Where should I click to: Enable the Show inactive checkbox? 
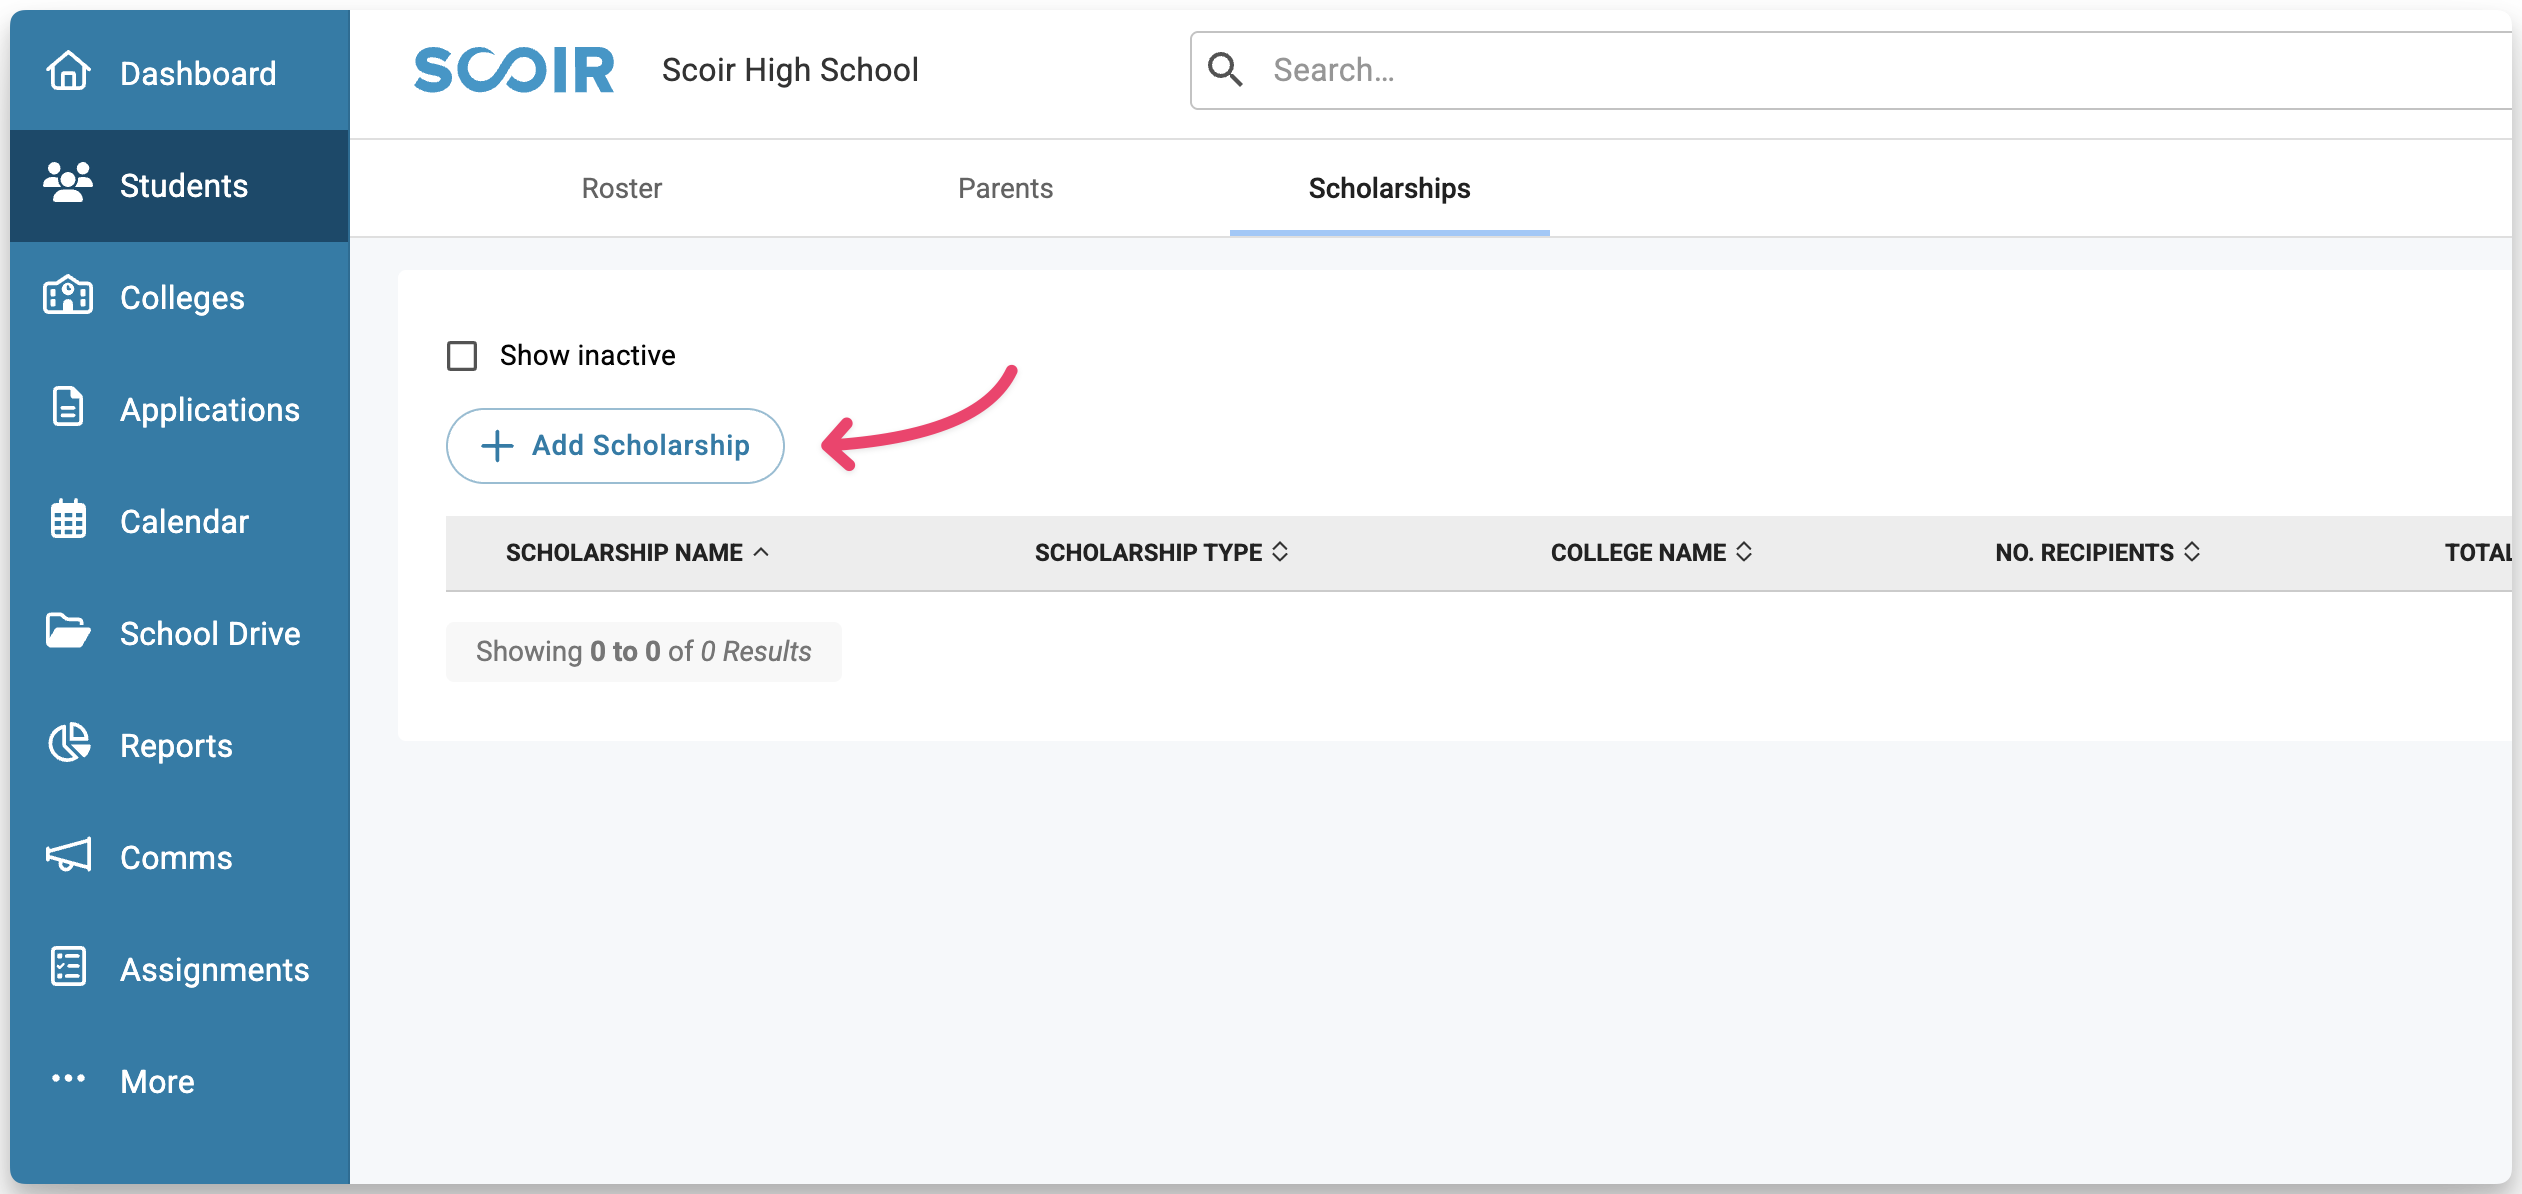(462, 356)
